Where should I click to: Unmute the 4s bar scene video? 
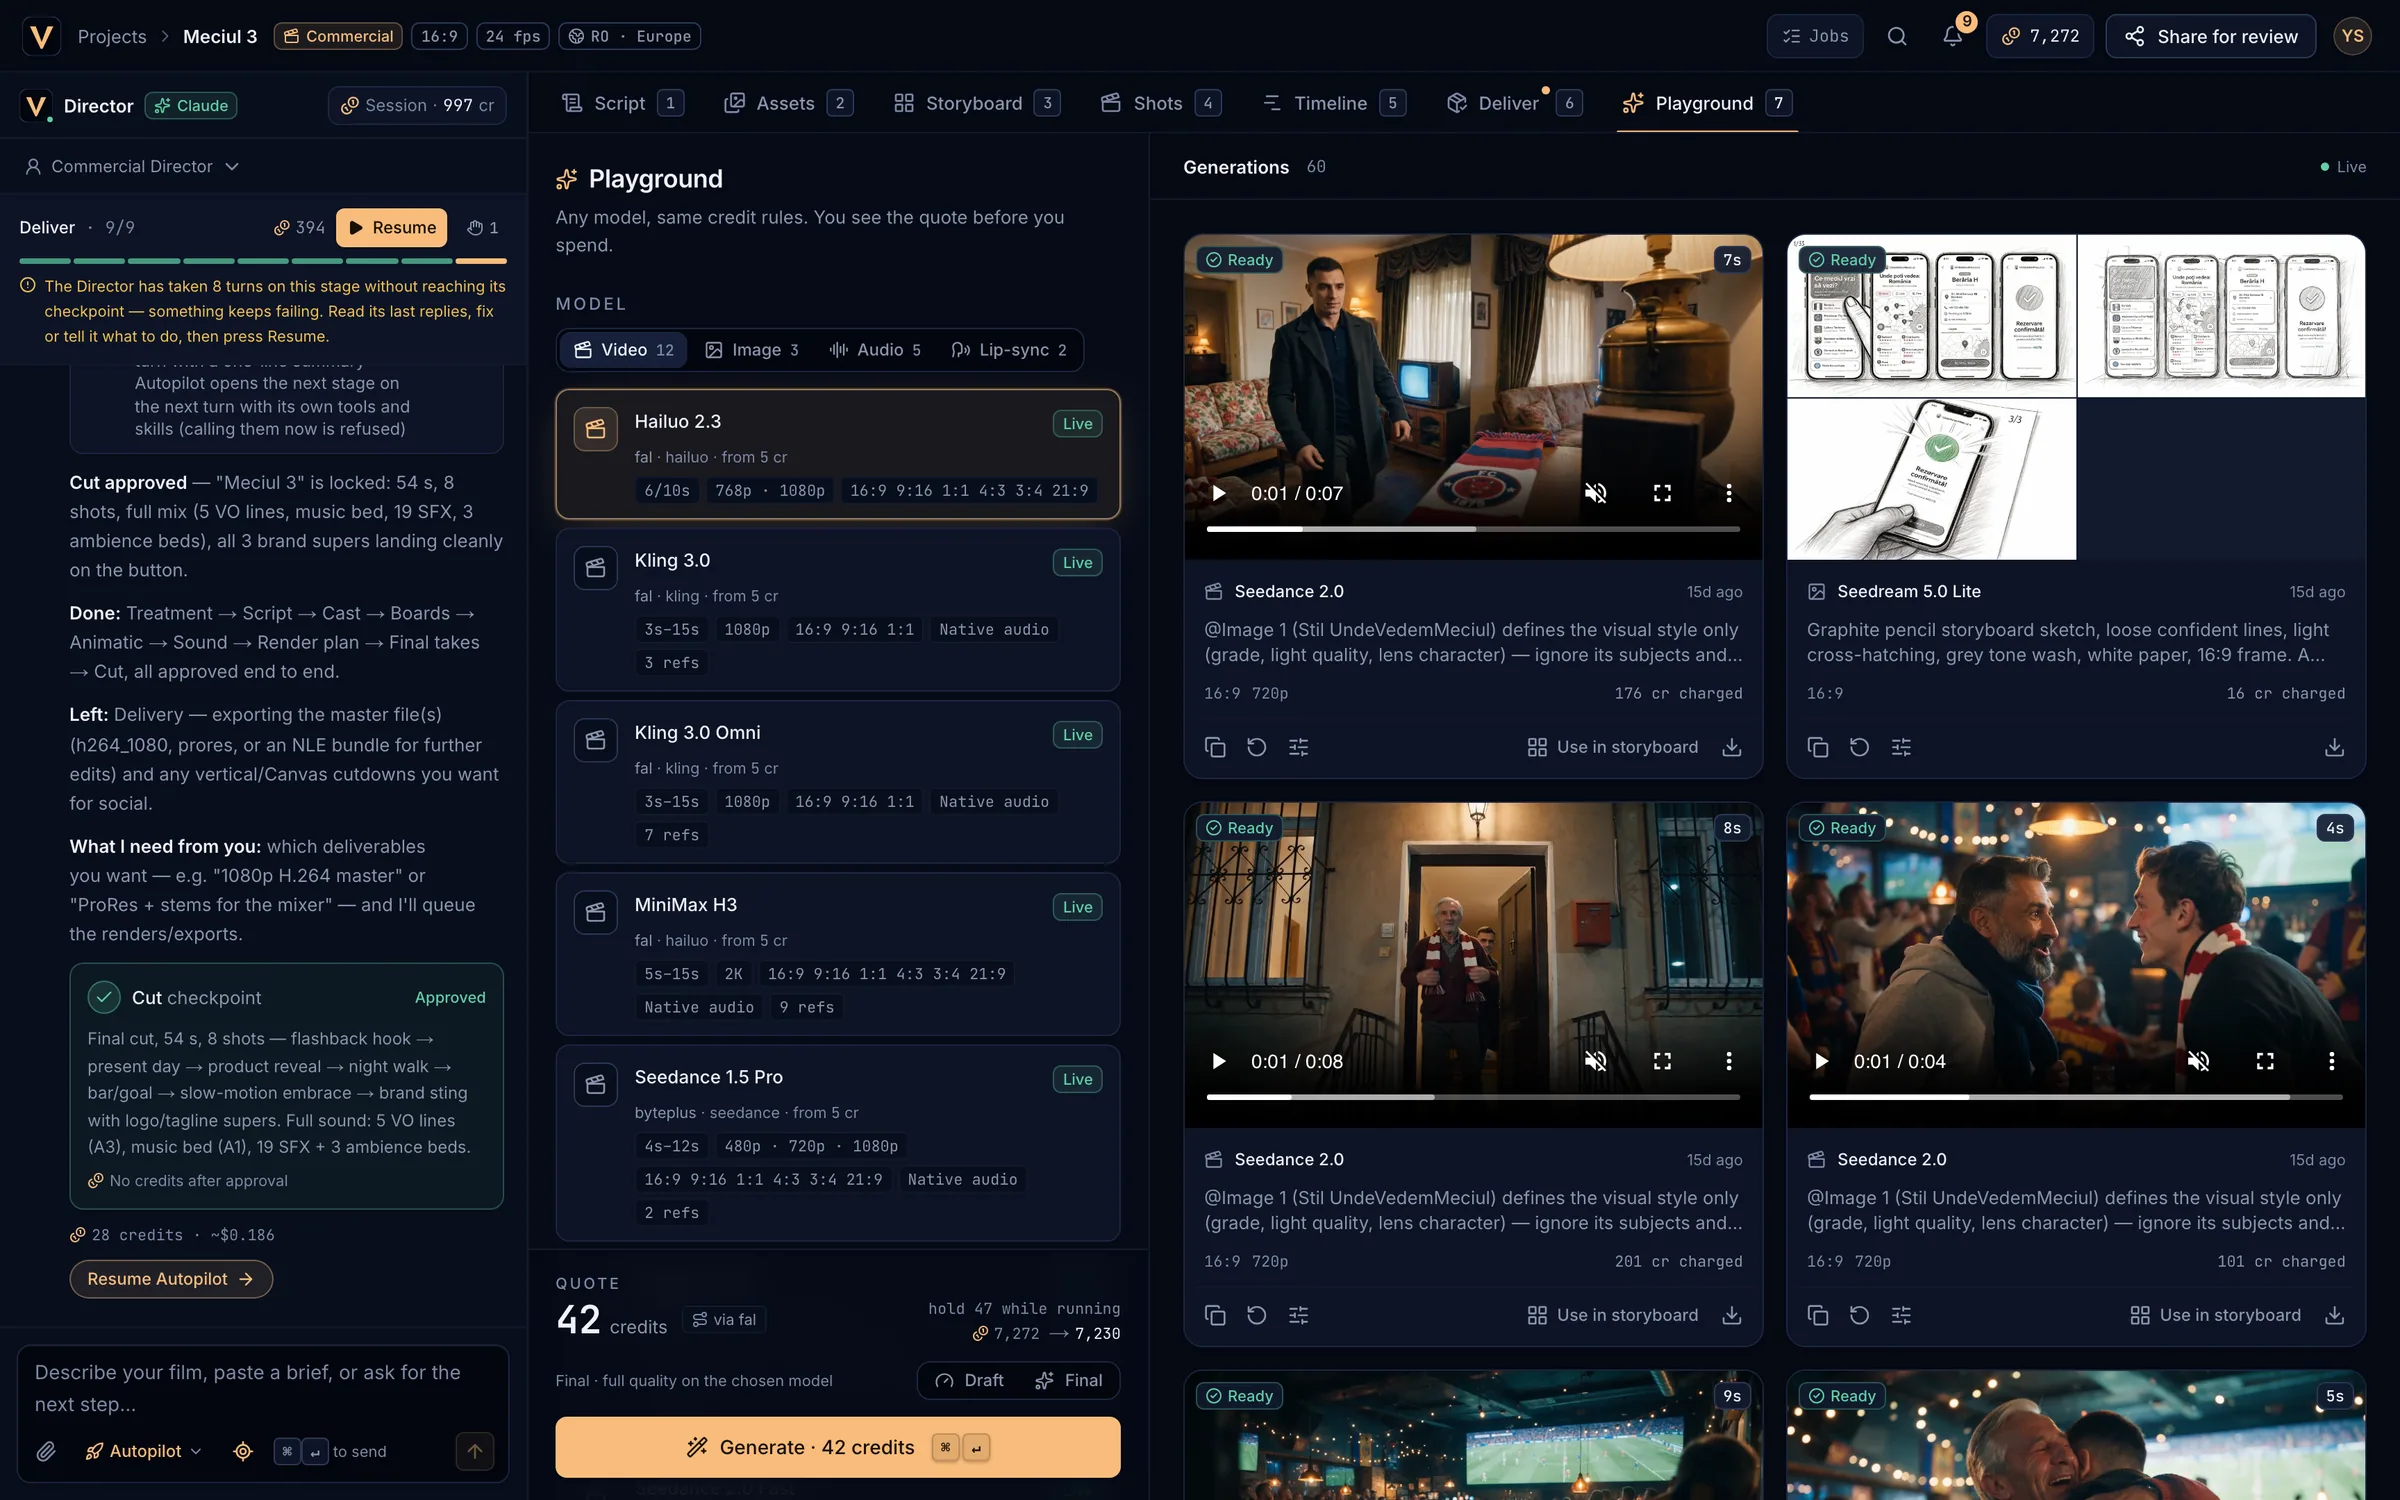(x=2198, y=1061)
